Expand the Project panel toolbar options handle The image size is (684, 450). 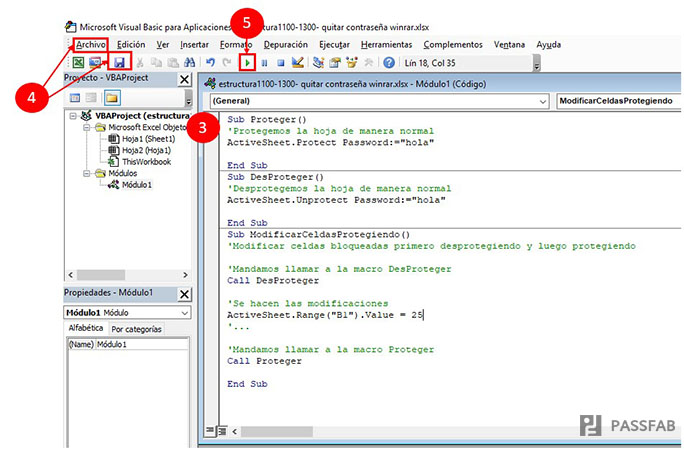click(188, 99)
